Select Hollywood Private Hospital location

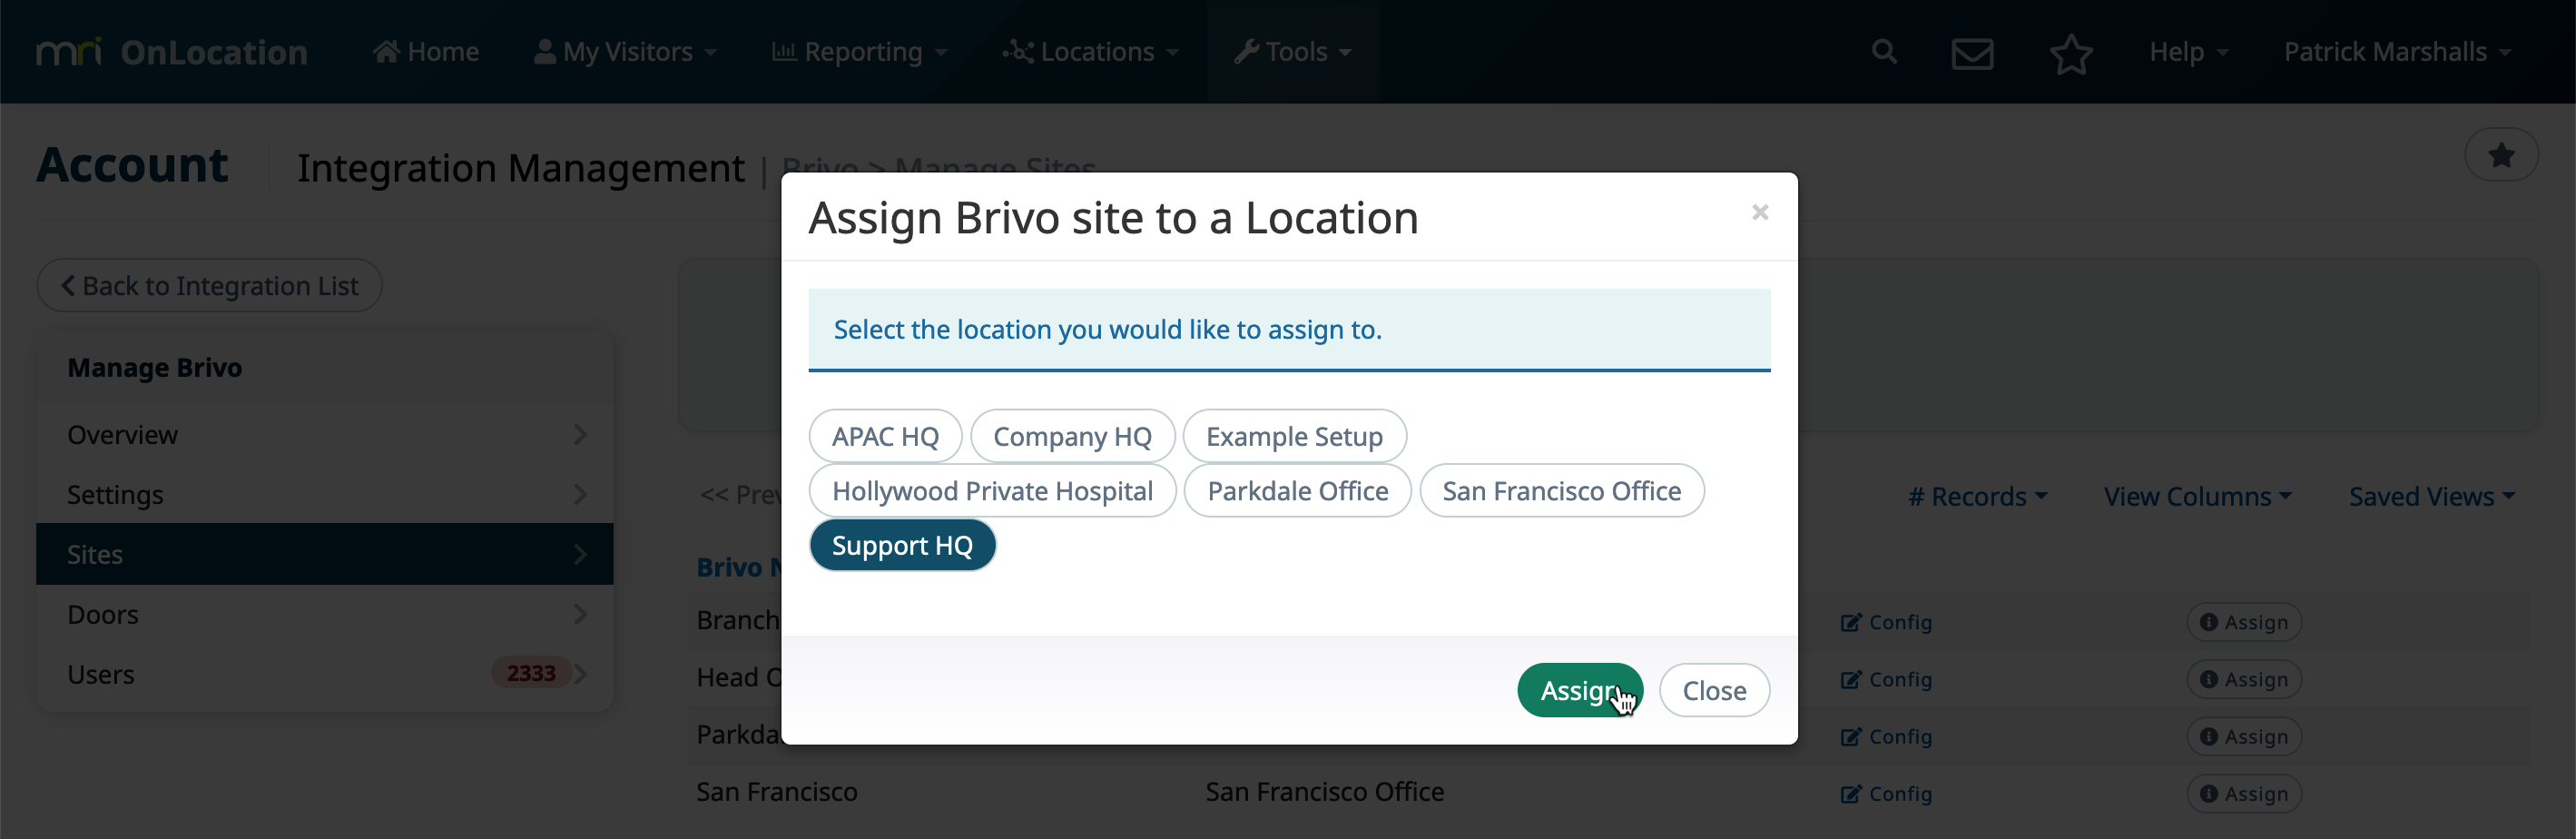pyautogui.click(x=992, y=490)
